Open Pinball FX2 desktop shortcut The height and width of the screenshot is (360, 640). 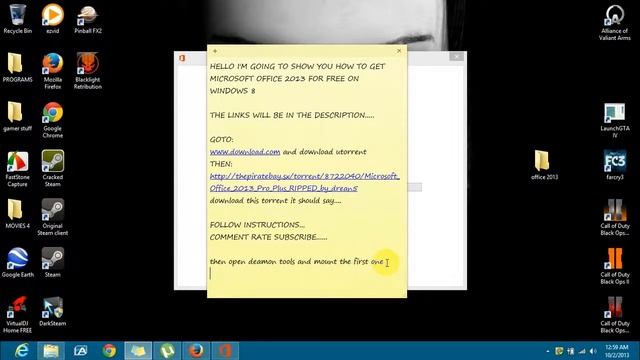pyautogui.click(x=88, y=19)
